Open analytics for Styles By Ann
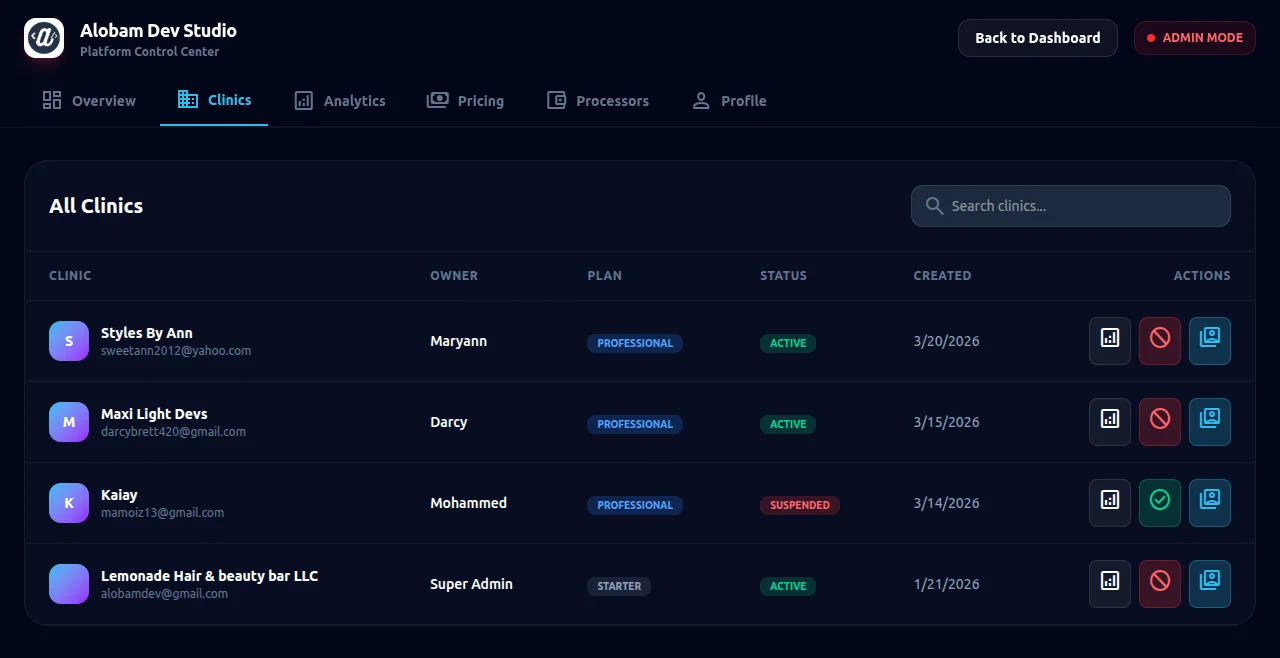This screenshot has width=1280, height=658. point(1110,341)
